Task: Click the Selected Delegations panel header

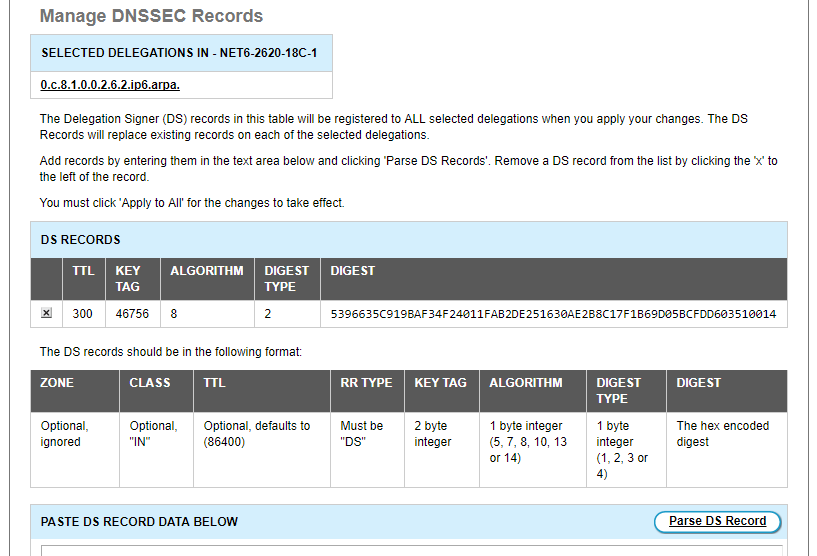Action: click(181, 53)
